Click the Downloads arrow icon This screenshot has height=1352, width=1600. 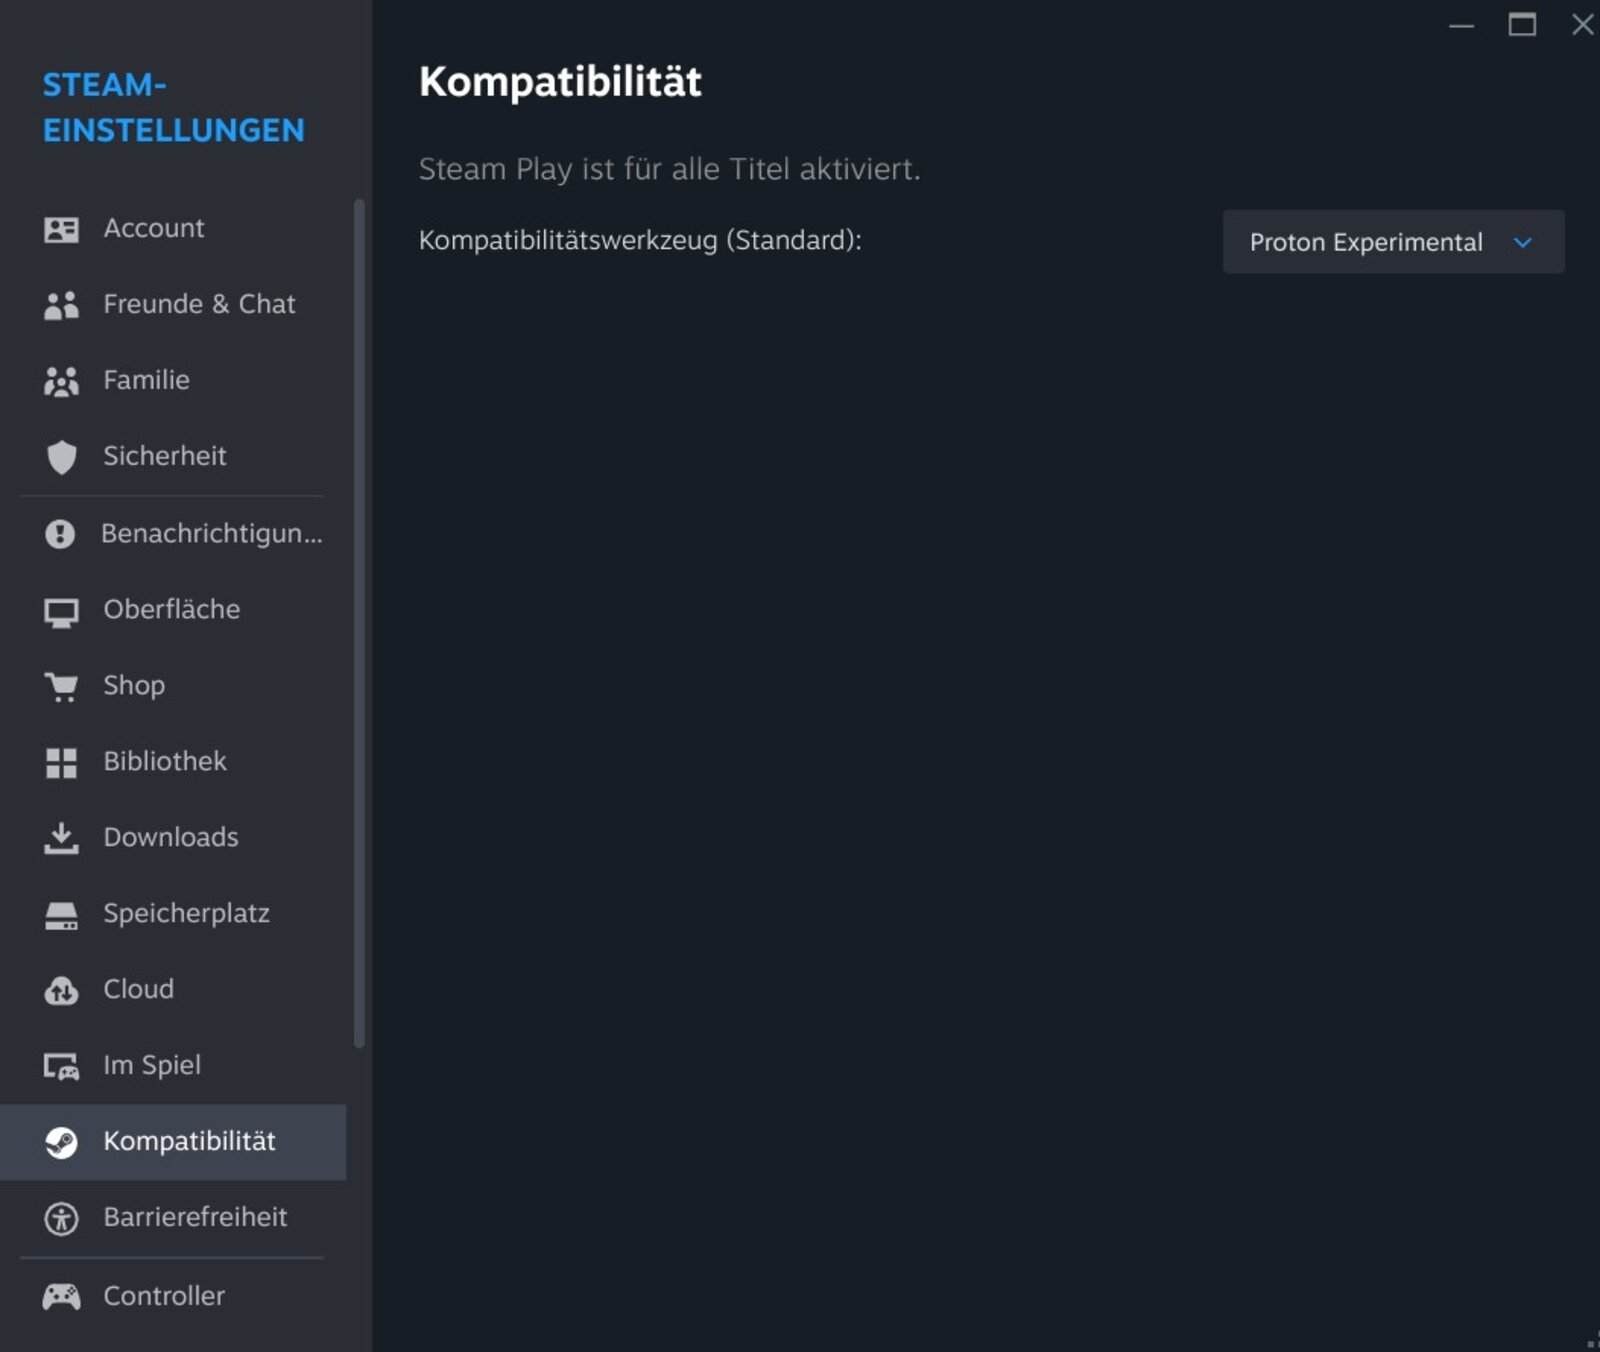(x=61, y=838)
